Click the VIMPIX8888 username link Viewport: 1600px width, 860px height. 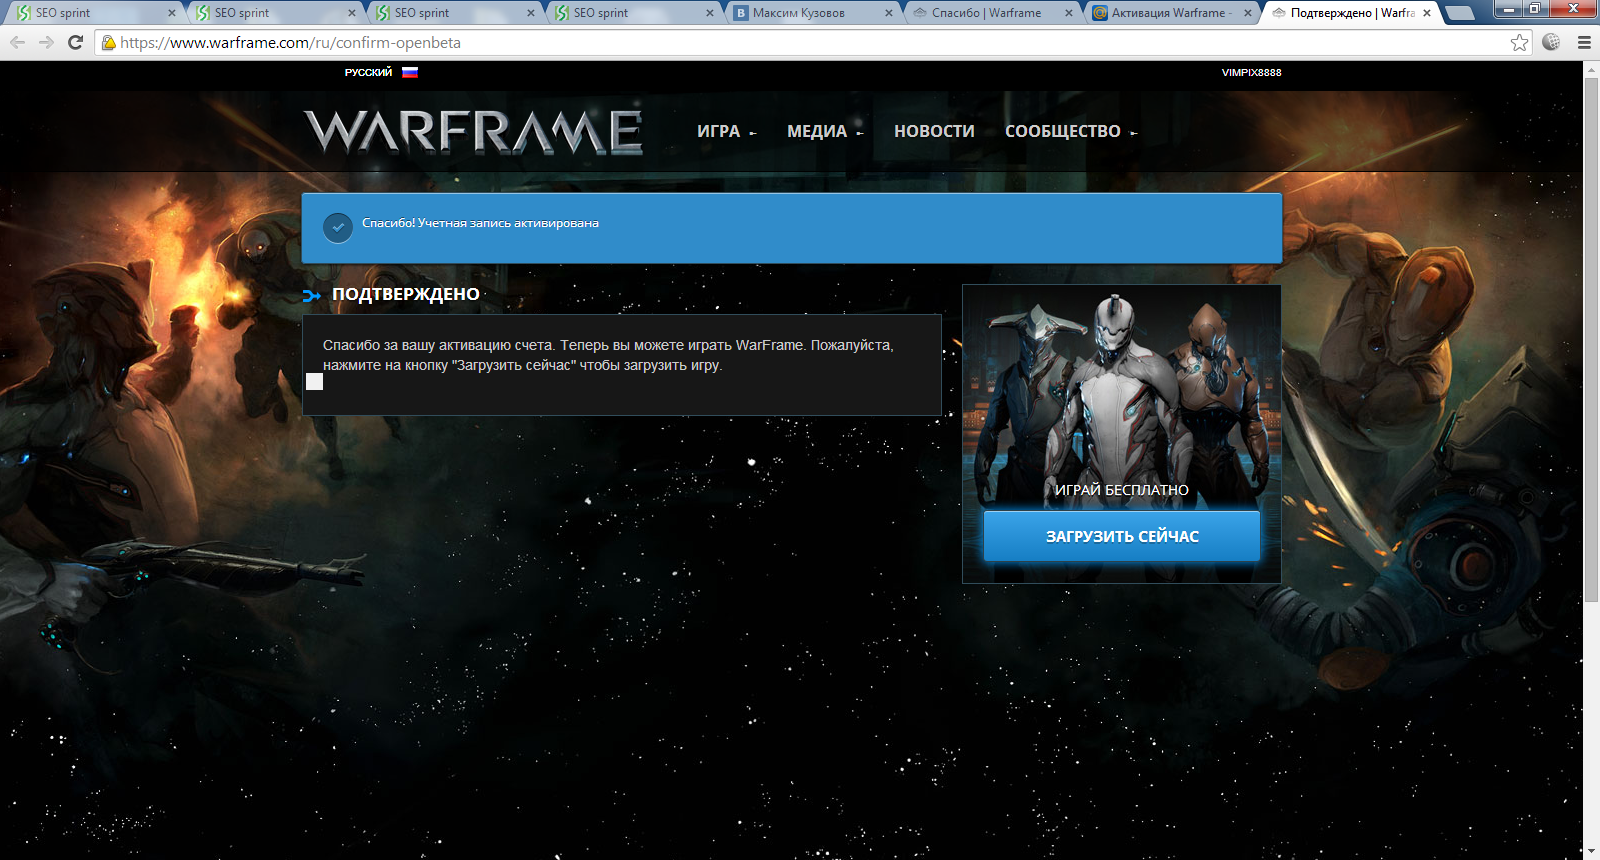click(x=1251, y=72)
